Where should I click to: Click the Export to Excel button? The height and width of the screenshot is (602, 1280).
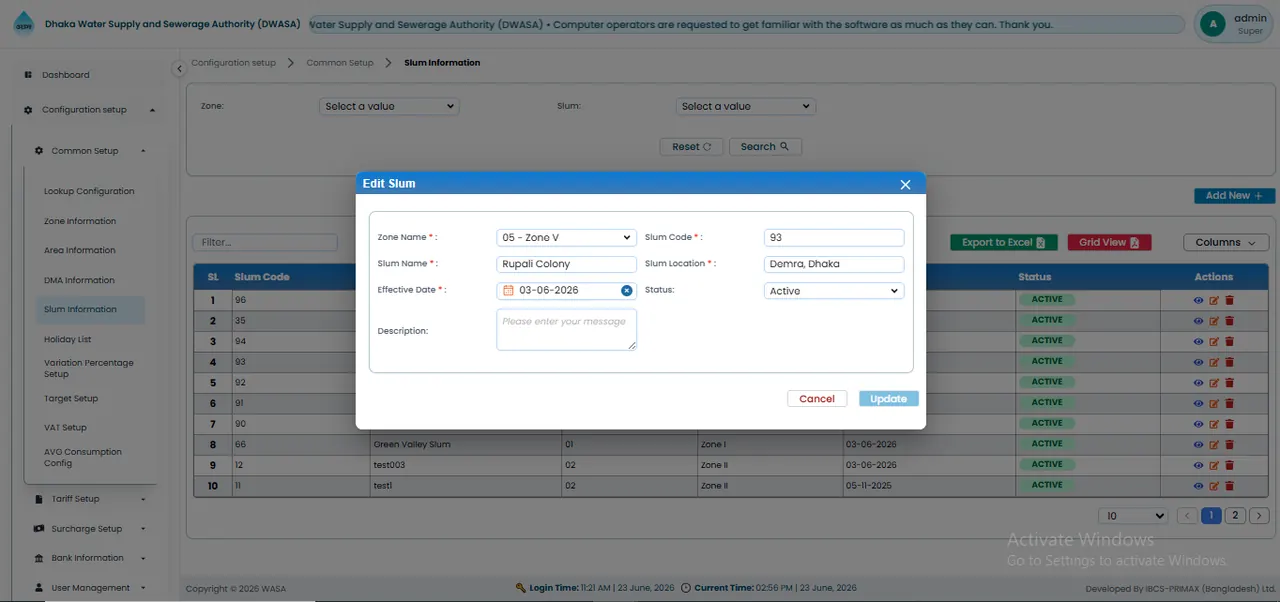click(1003, 242)
